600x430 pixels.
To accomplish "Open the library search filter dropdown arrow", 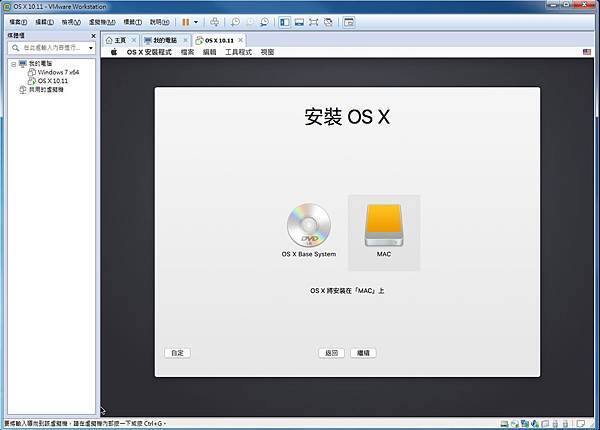I will (91, 48).
